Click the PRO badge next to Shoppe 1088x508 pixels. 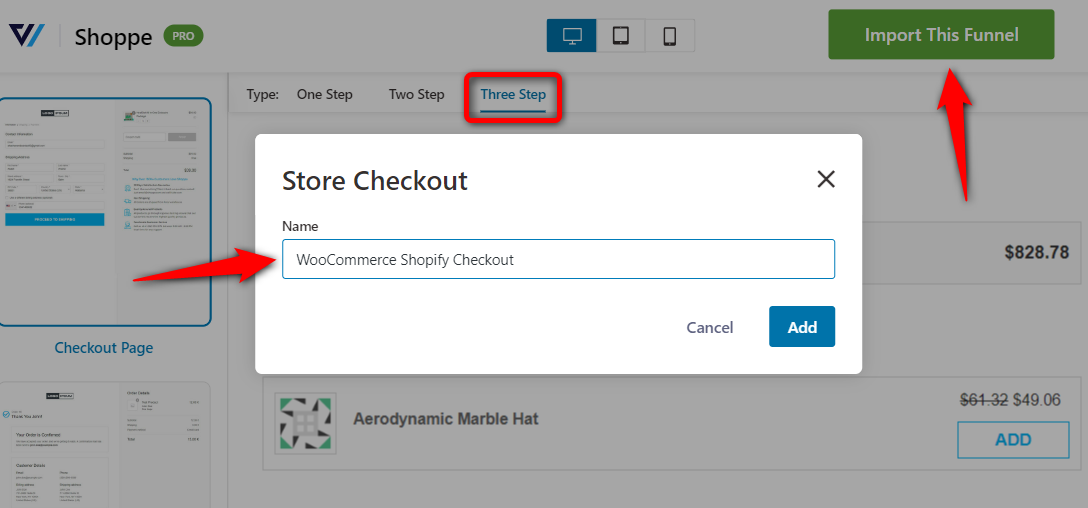183,35
